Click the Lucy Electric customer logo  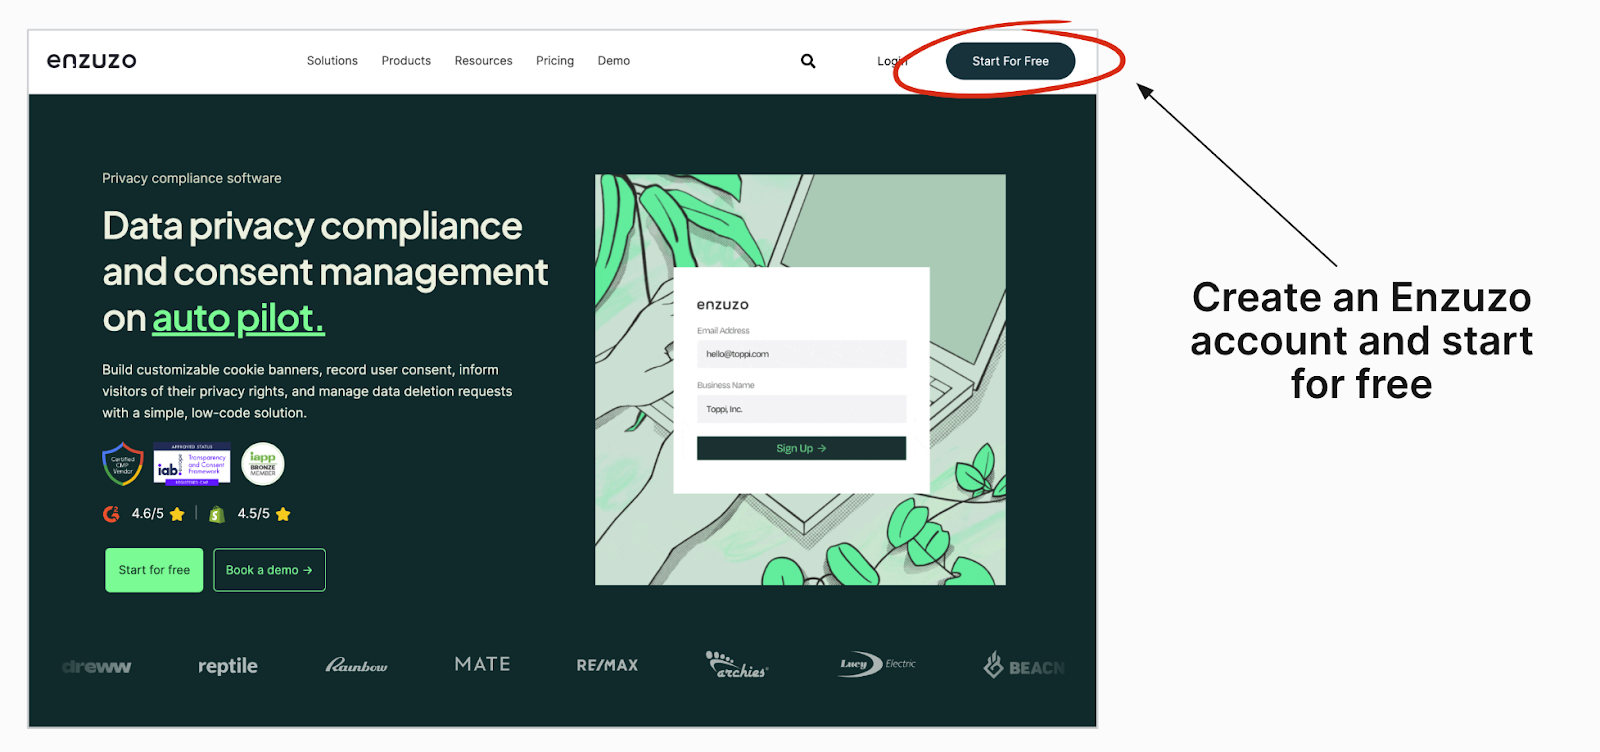(878, 664)
